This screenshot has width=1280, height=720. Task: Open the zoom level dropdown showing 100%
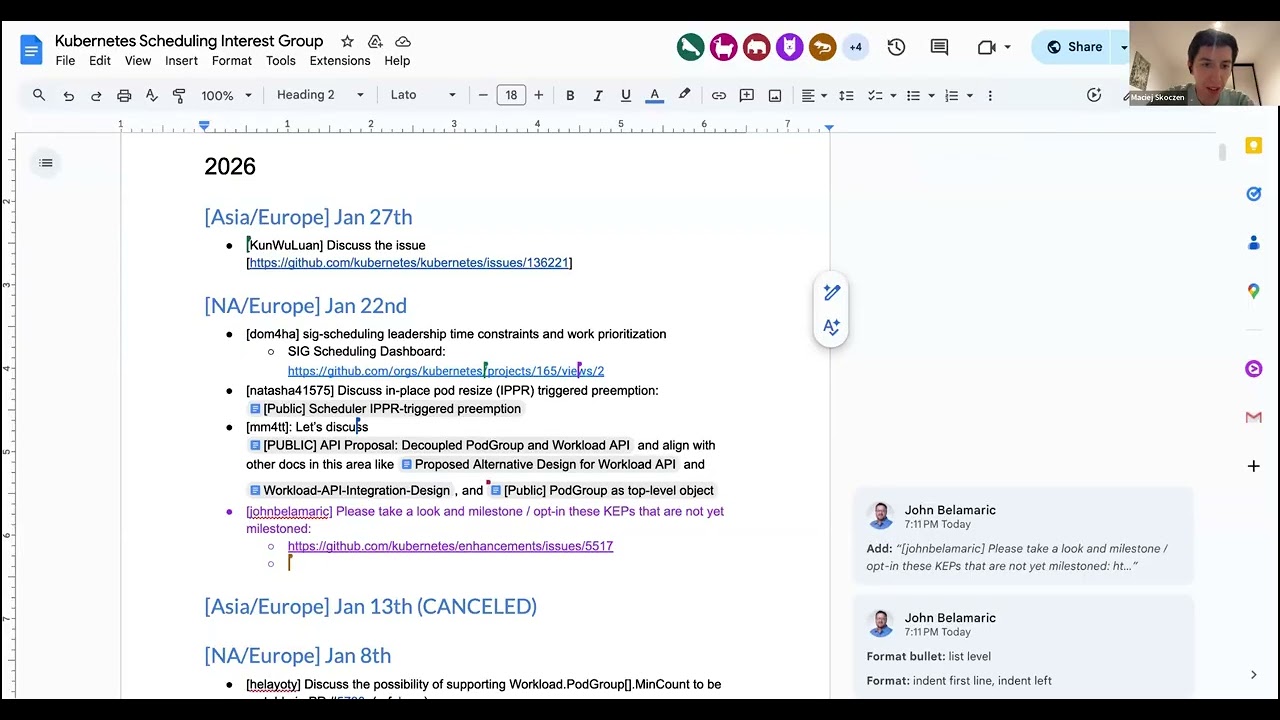(x=226, y=96)
